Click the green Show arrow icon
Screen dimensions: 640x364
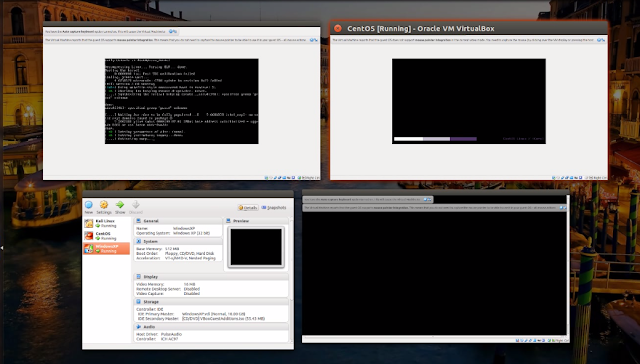point(120,204)
